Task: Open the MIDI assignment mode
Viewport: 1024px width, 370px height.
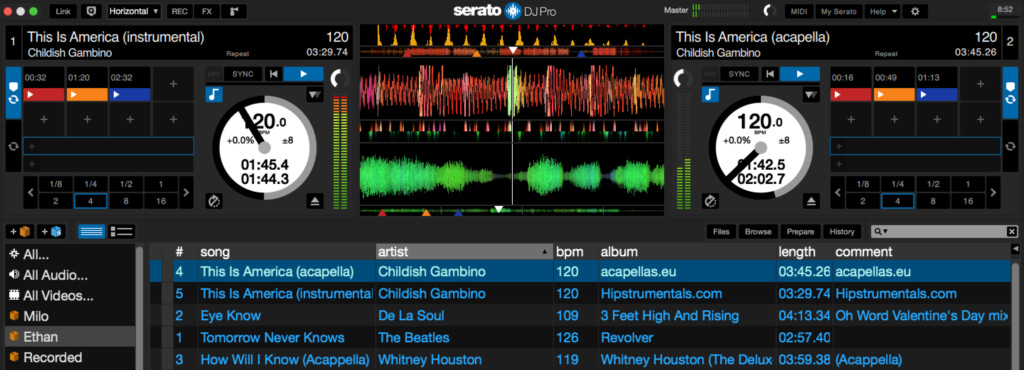Action: tap(799, 11)
